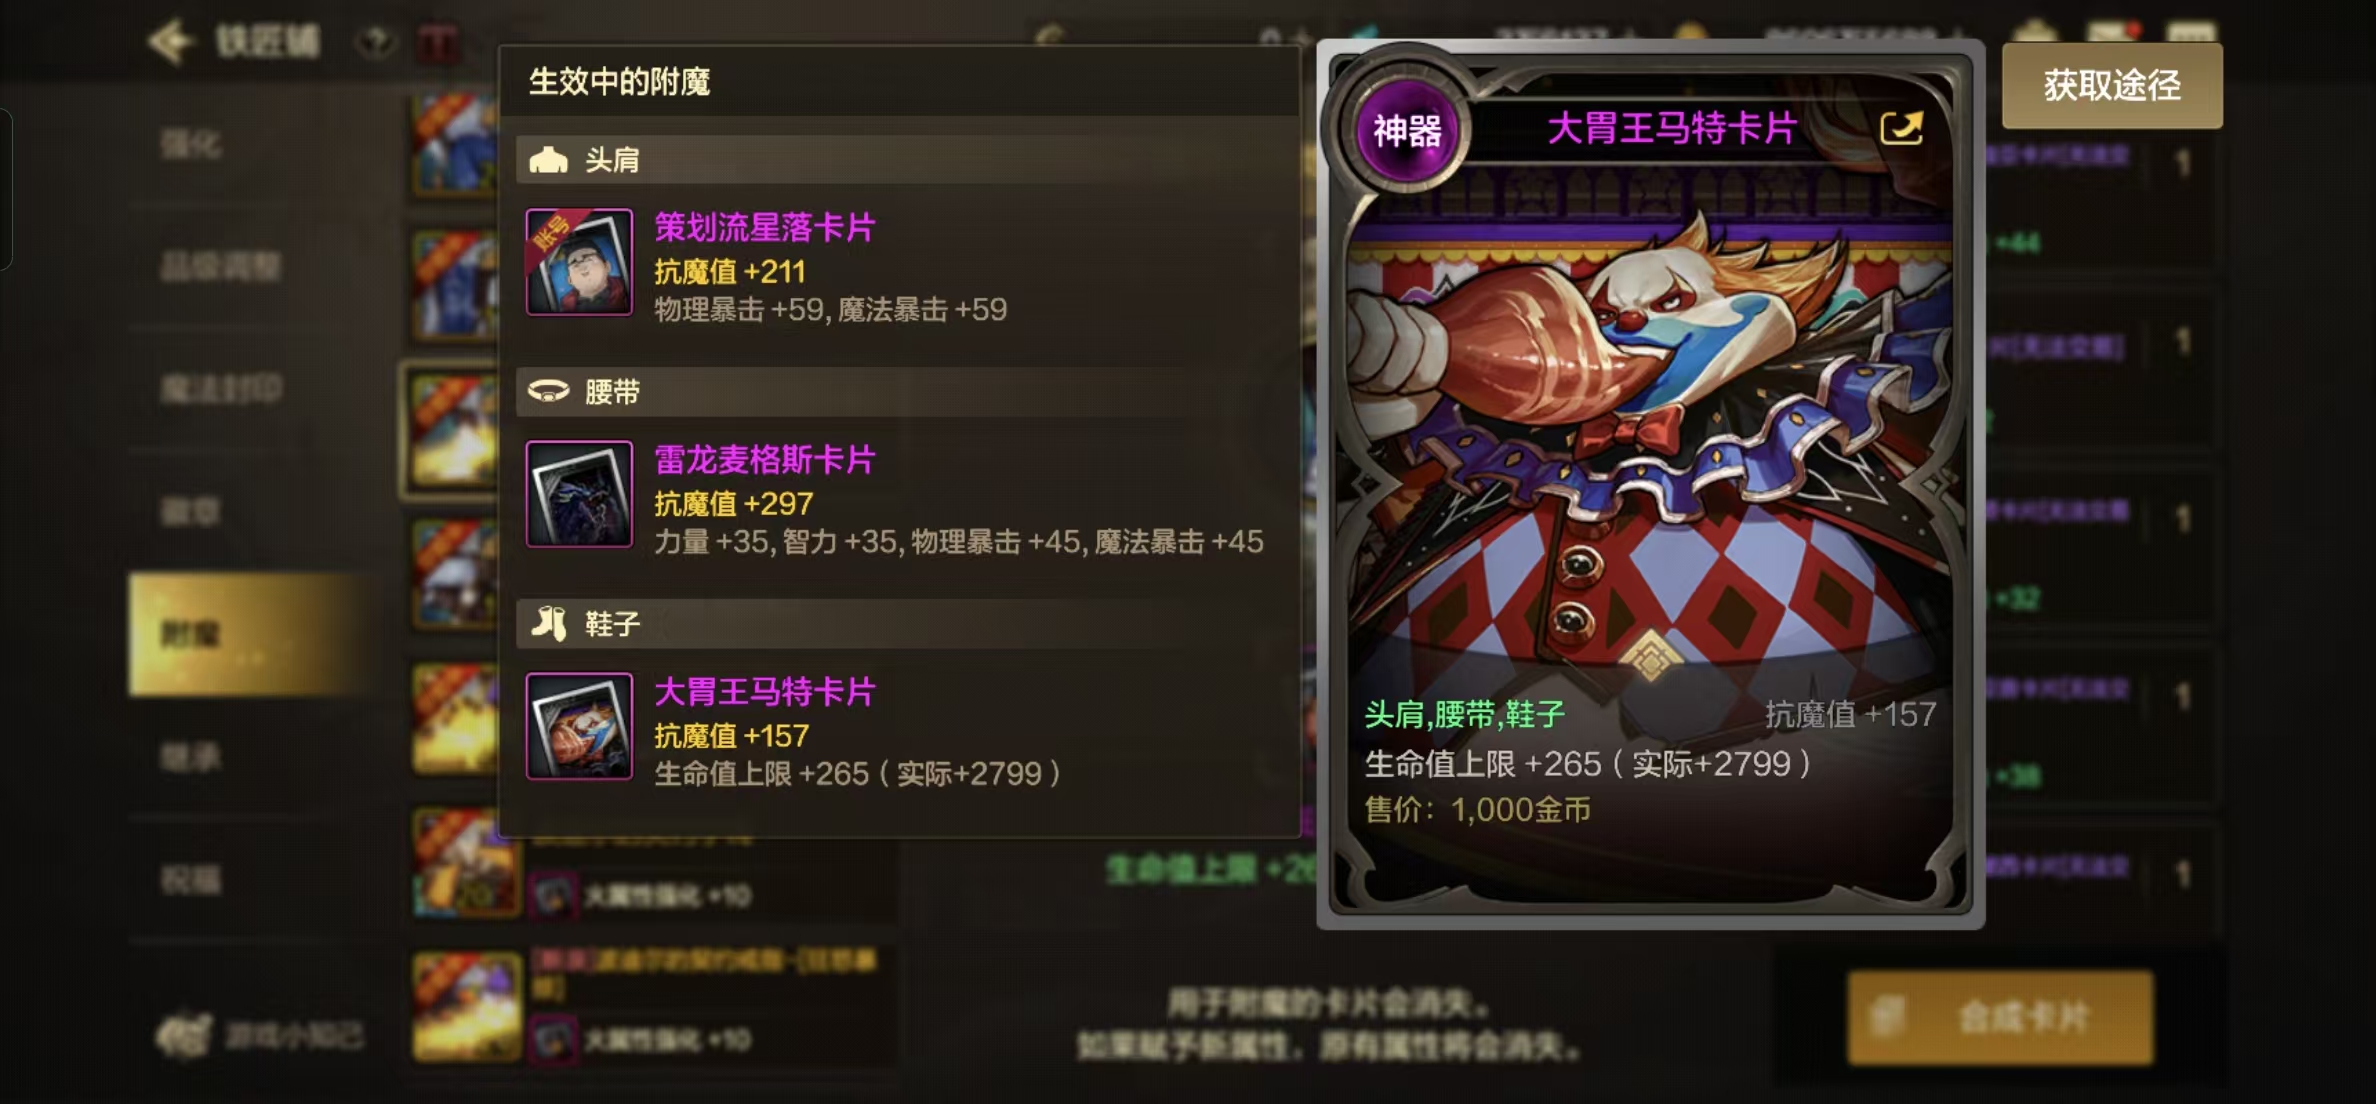Switch to the 强化 sidebar tab
This screenshot has height=1104, width=2376.
click(190, 145)
